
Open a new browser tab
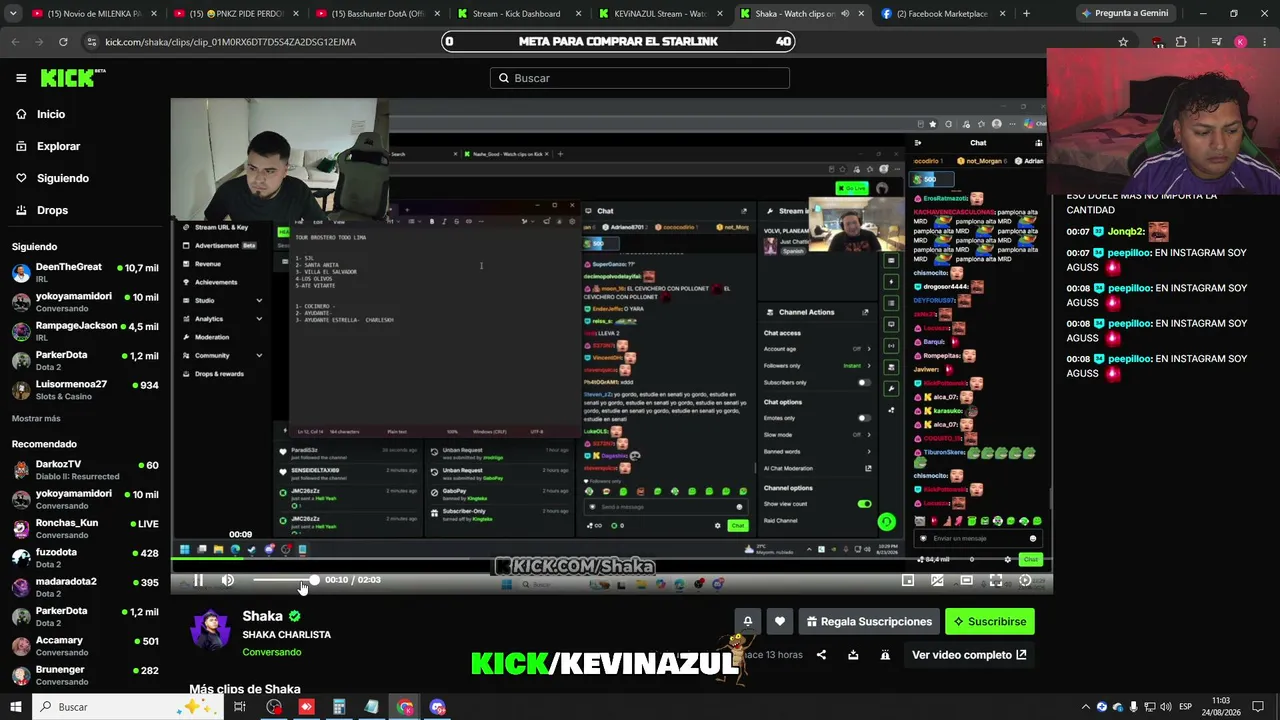[x=1026, y=14]
